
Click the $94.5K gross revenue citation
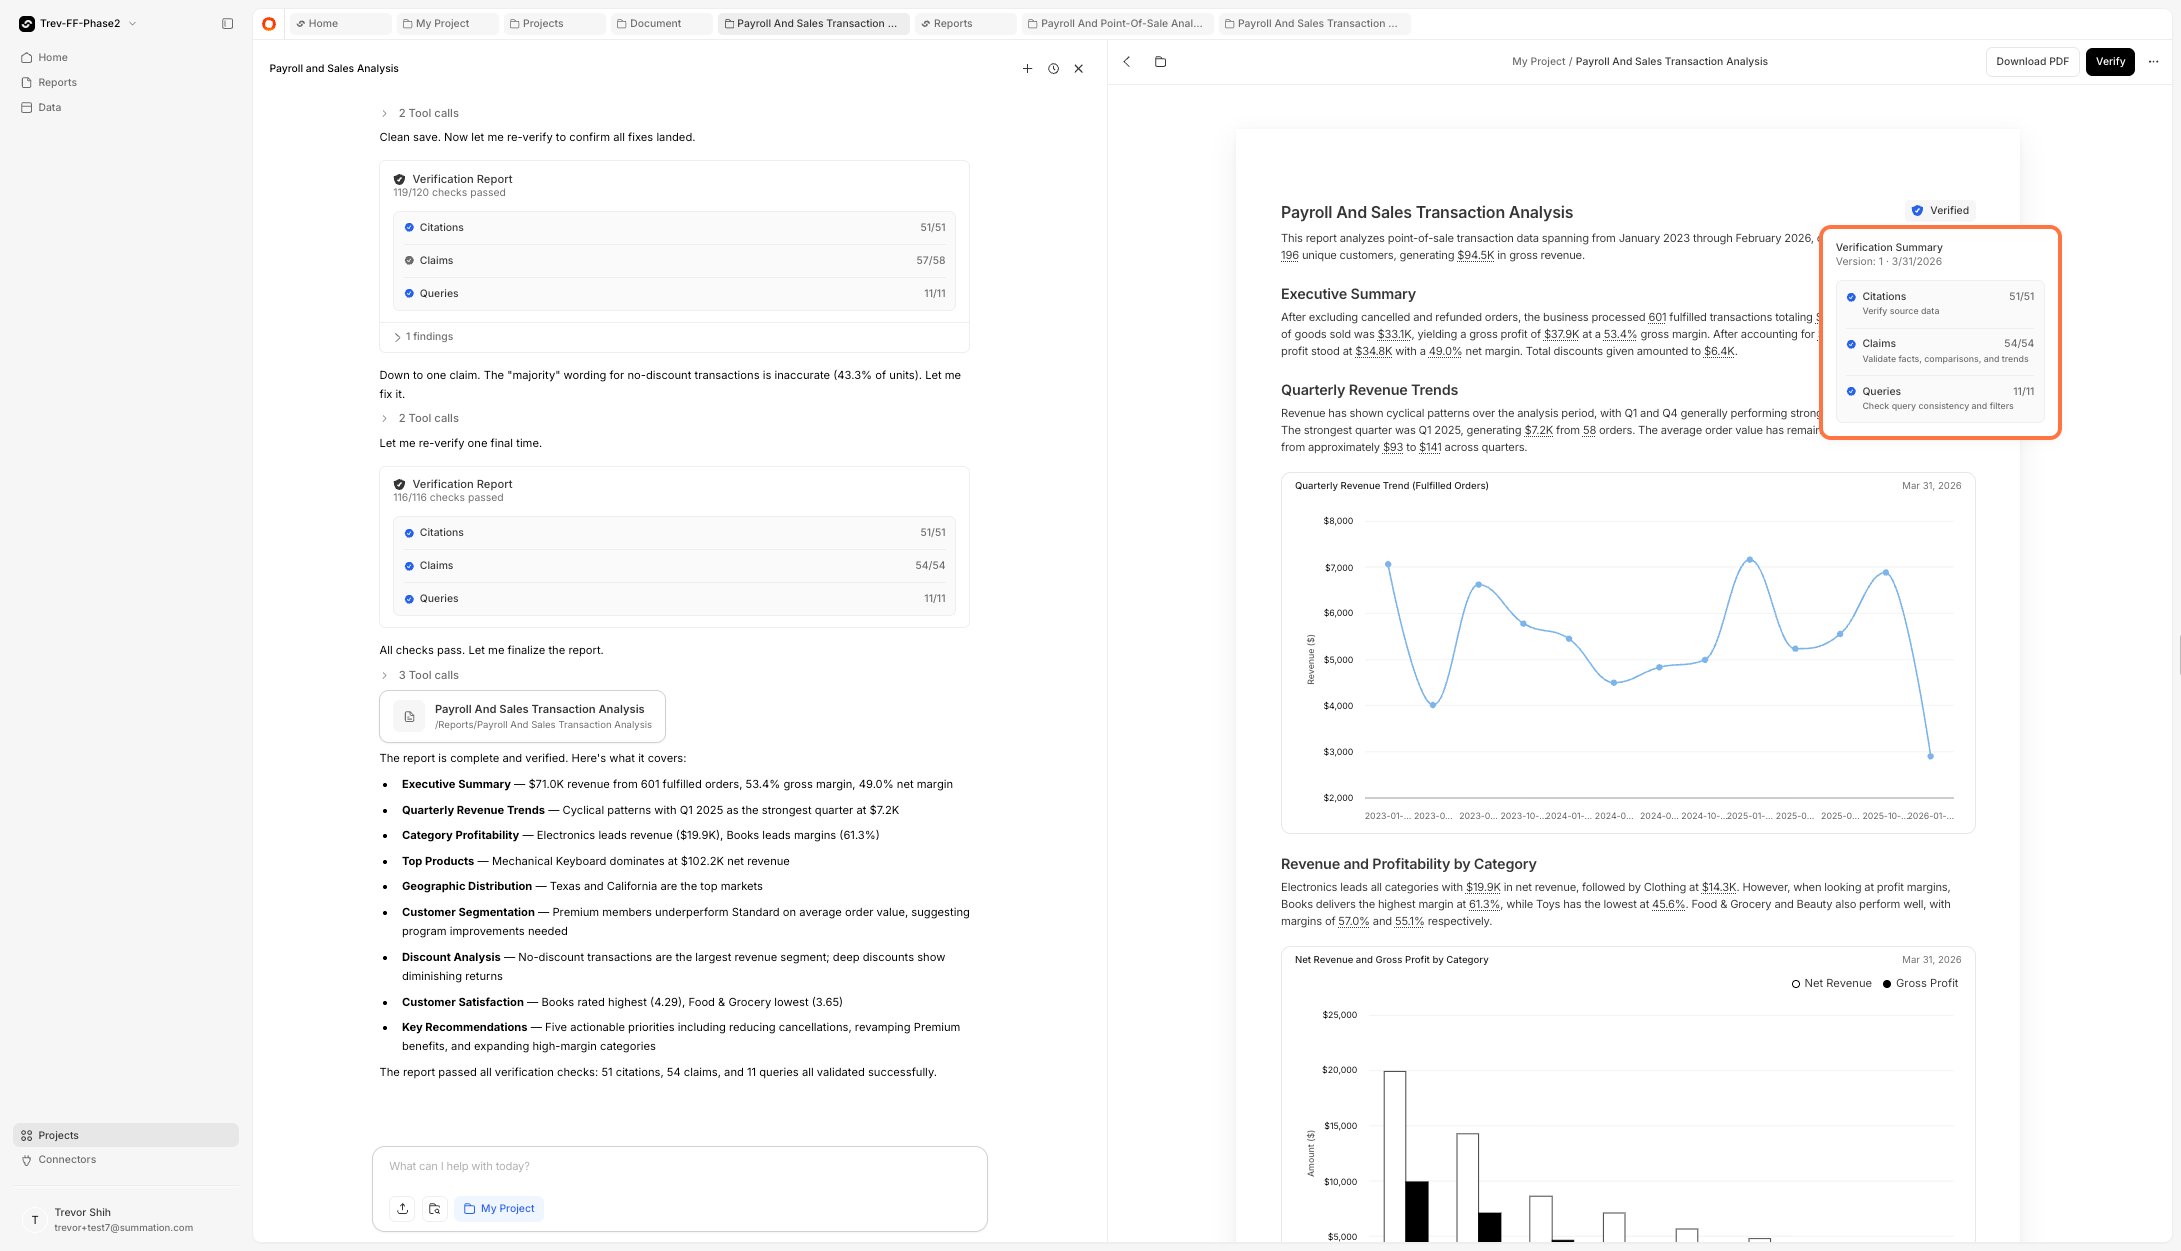[1475, 255]
